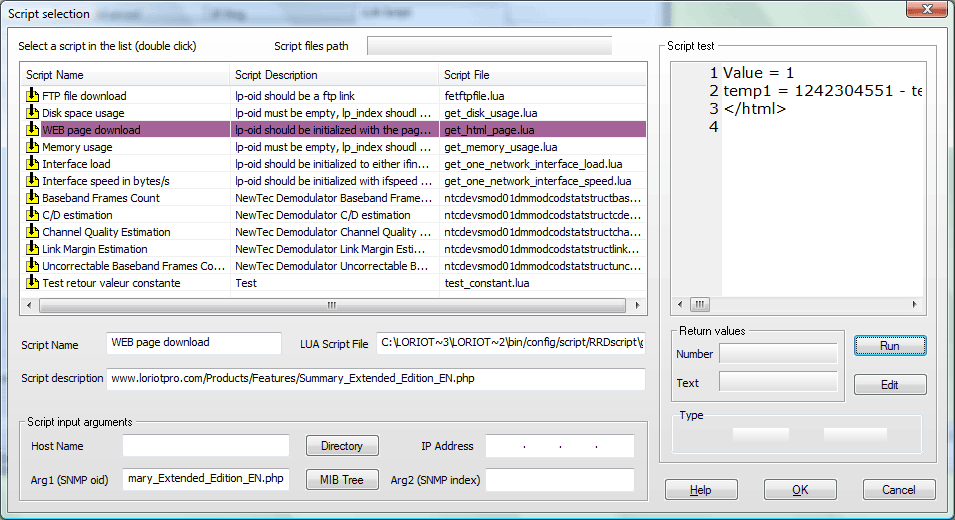The height and width of the screenshot is (520, 955).
Task: Confirm with the OK button
Action: [x=800, y=490]
